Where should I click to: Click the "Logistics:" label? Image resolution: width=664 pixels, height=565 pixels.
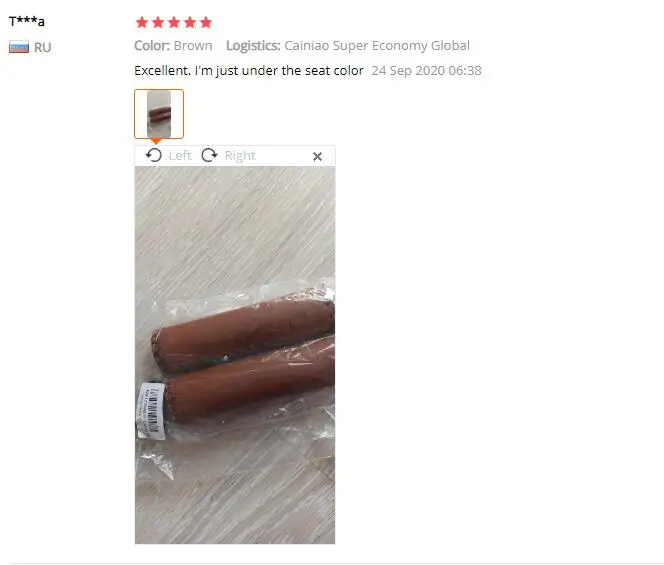coord(253,46)
